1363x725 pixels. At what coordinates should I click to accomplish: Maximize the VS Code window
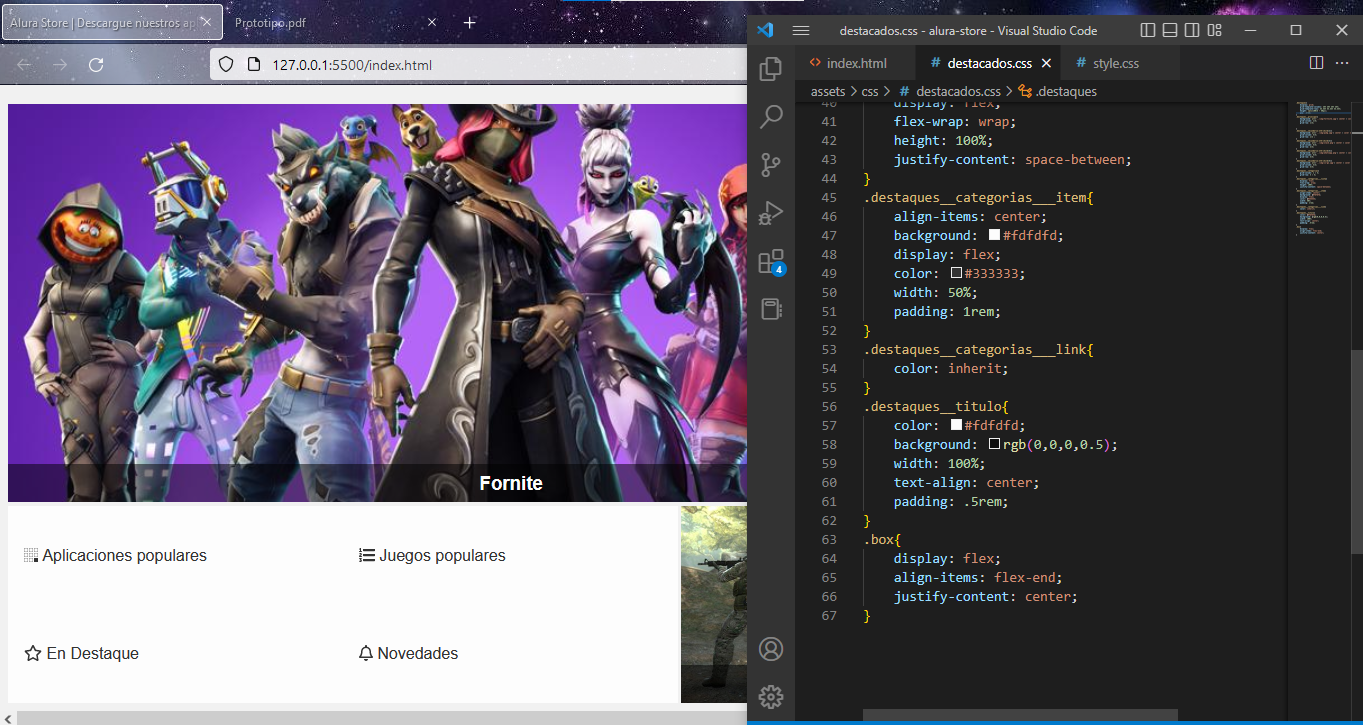[x=1295, y=30]
